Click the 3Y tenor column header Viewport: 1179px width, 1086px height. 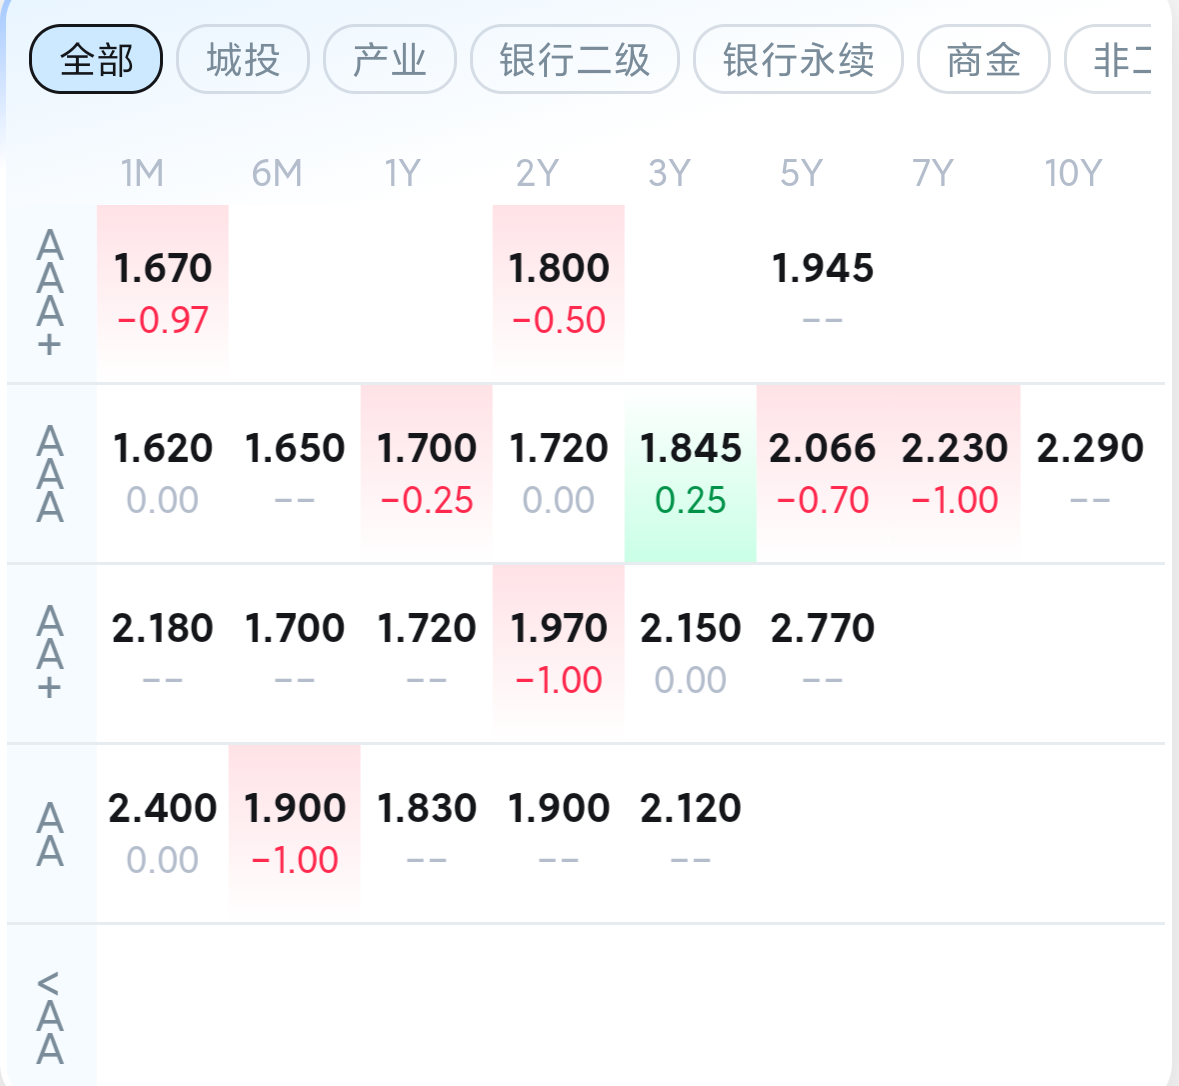(x=669, y=174)
